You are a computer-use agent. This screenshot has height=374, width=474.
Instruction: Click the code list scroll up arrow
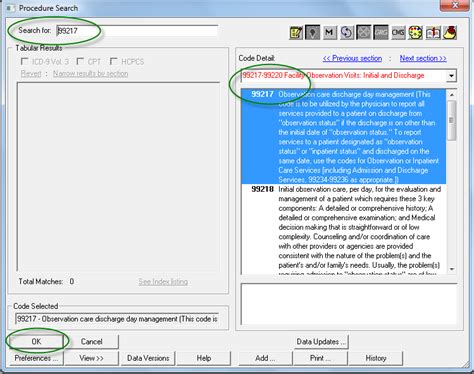(x=452, y=95)
